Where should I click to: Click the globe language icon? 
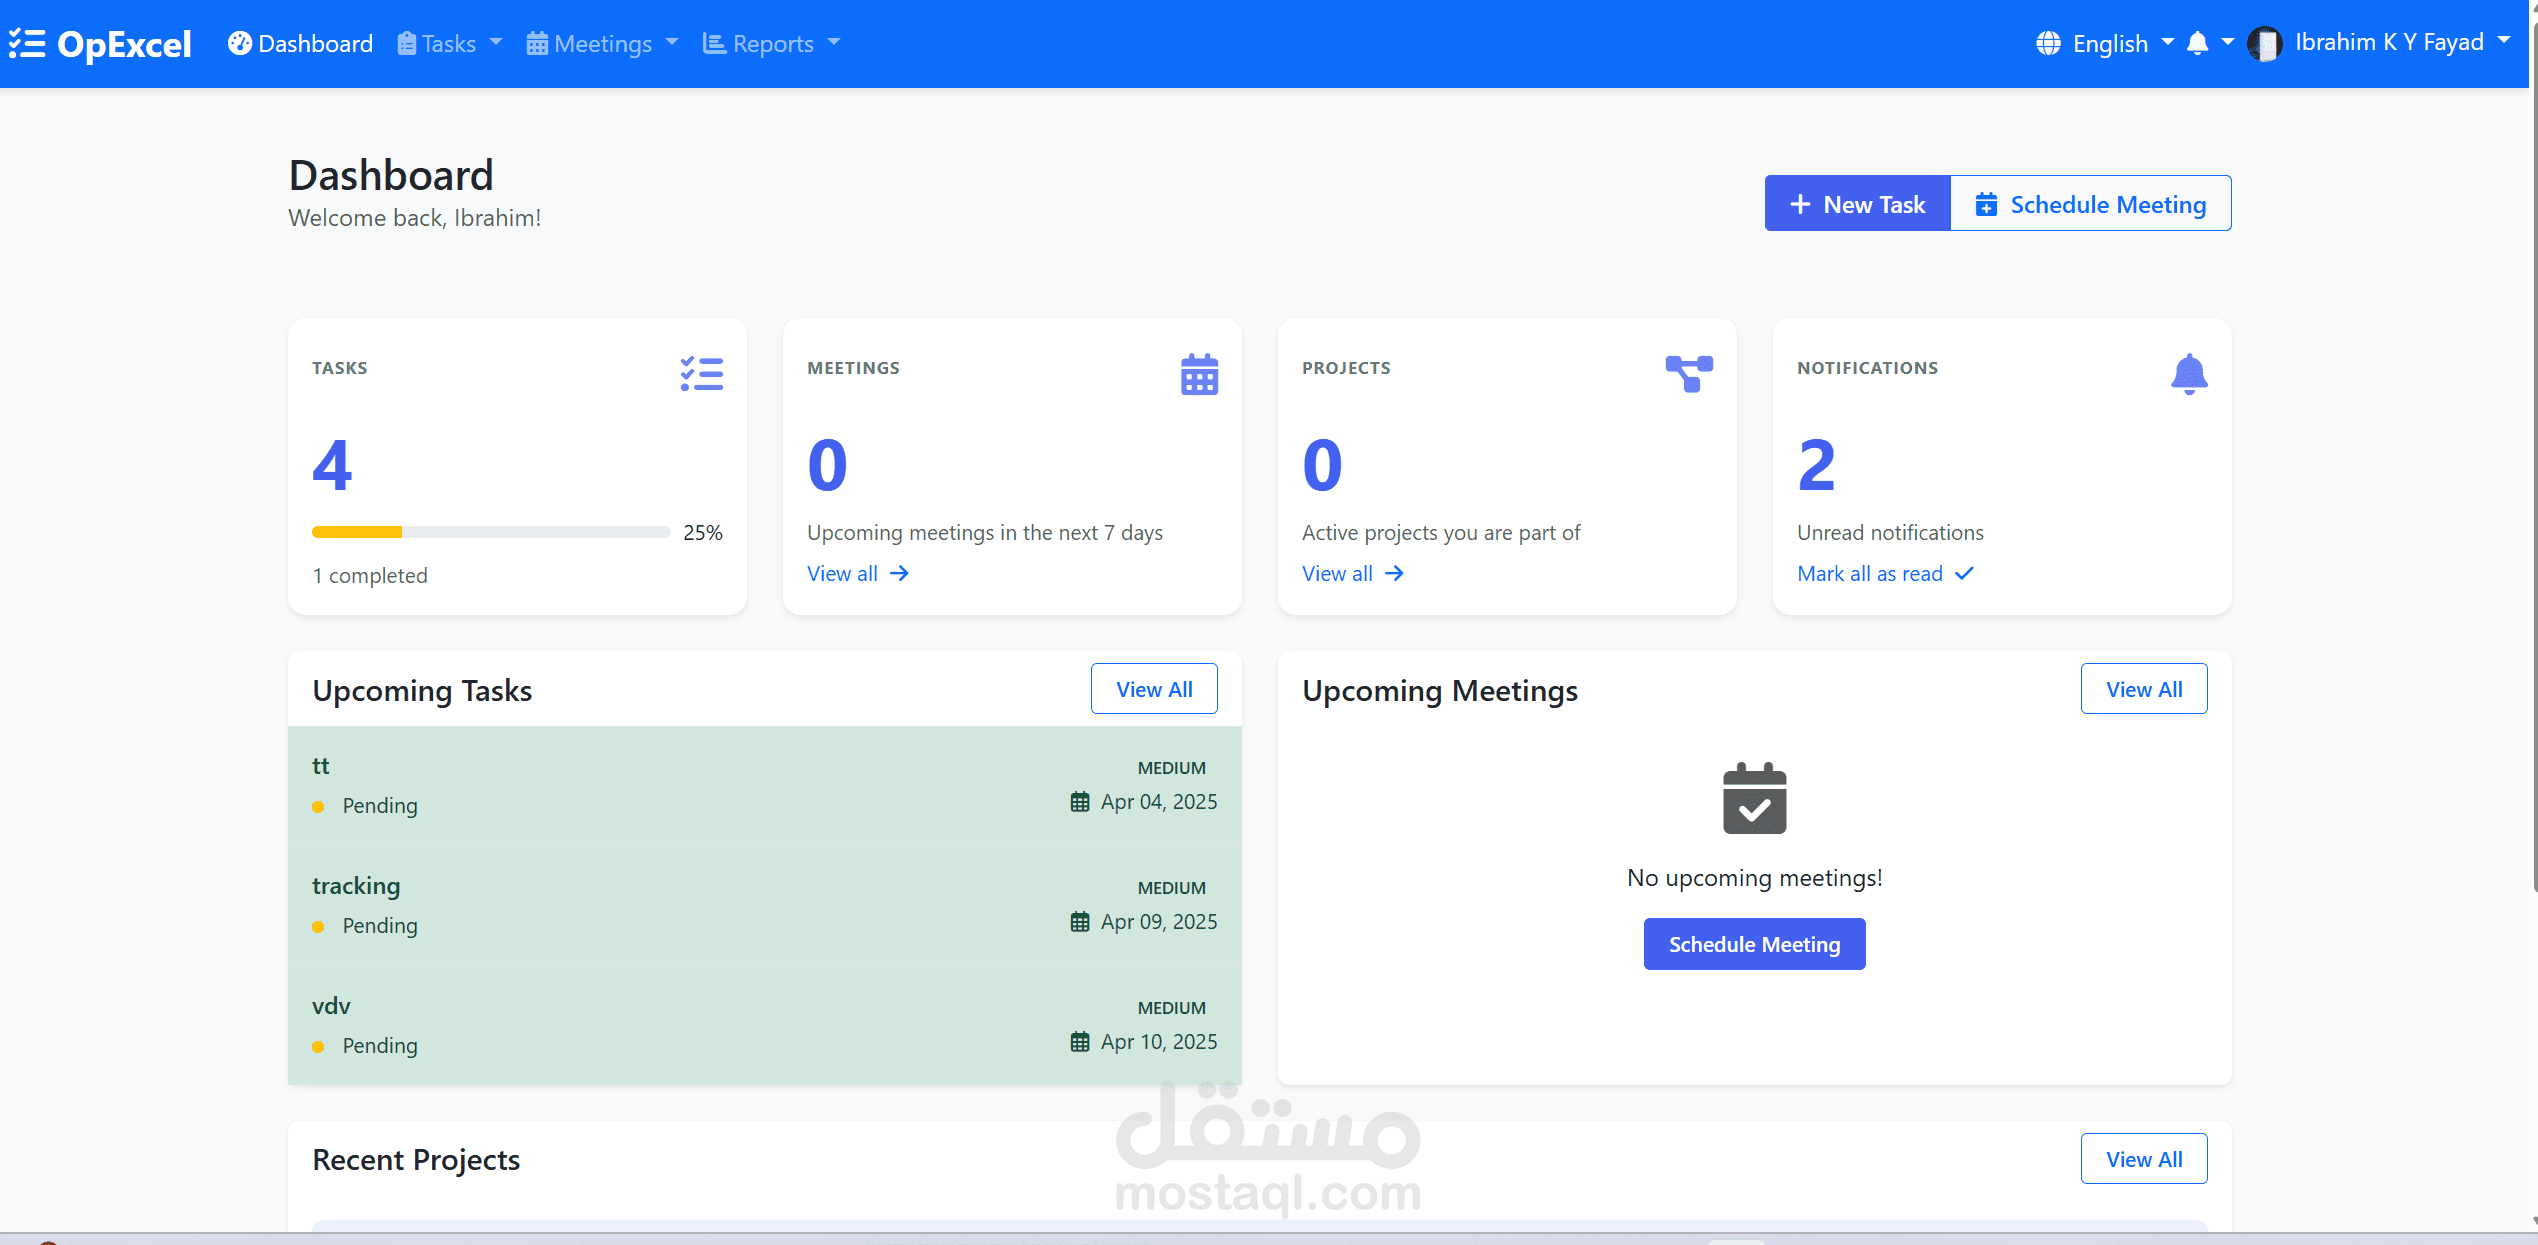[2048, 44]
